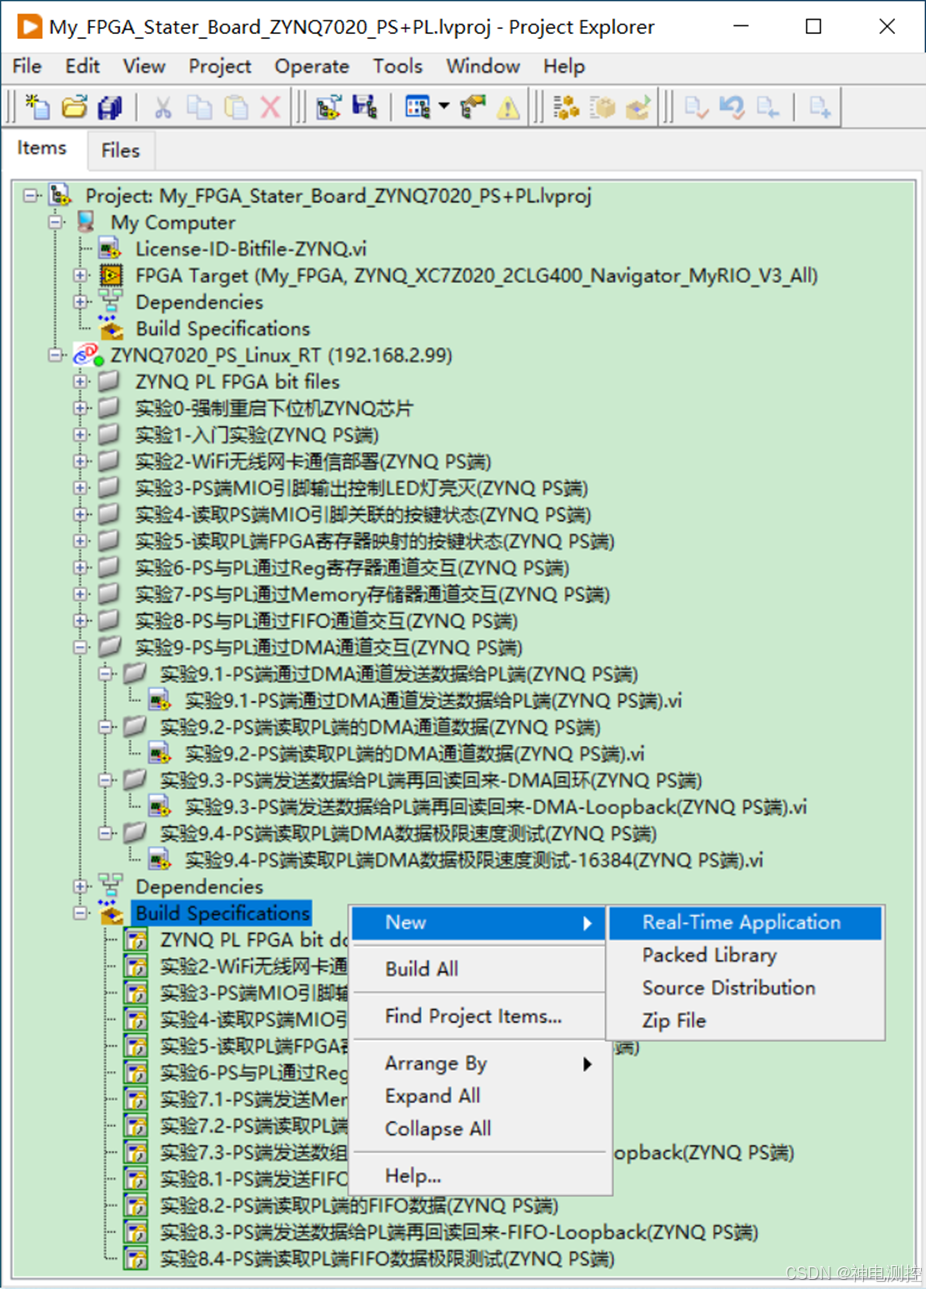The width and height of the screenshot is (926, 1289).
Task: Click the undo check-out toolbar icon
Action: [732, 107]
